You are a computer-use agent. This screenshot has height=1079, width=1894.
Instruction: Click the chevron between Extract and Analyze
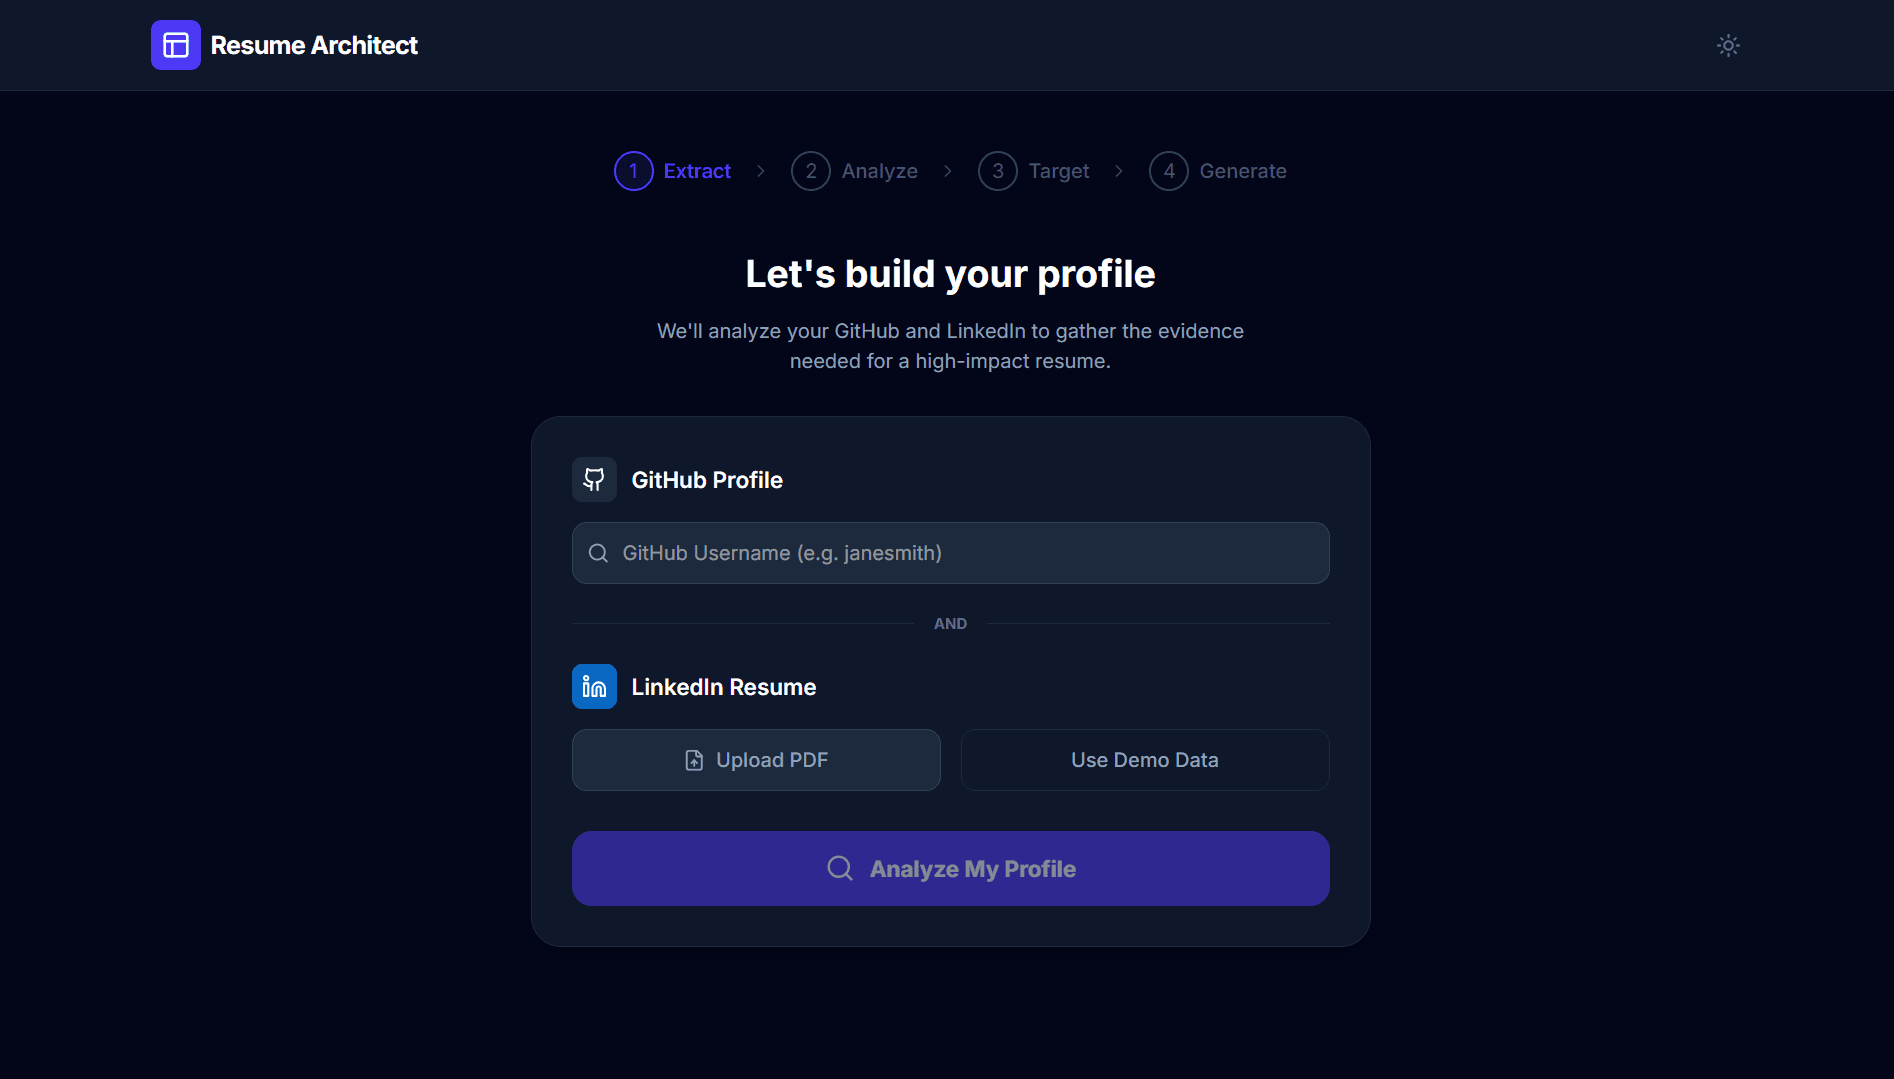pos(760,171)
